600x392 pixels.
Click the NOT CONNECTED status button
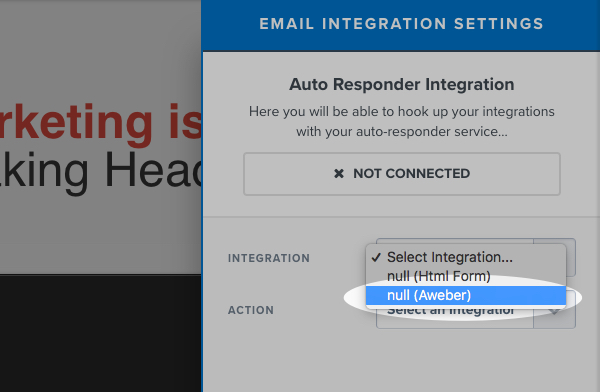402,174
